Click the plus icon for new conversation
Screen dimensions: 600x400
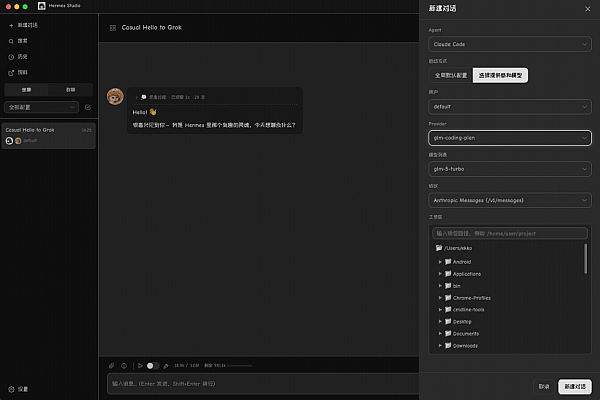(x=11, y=25)
